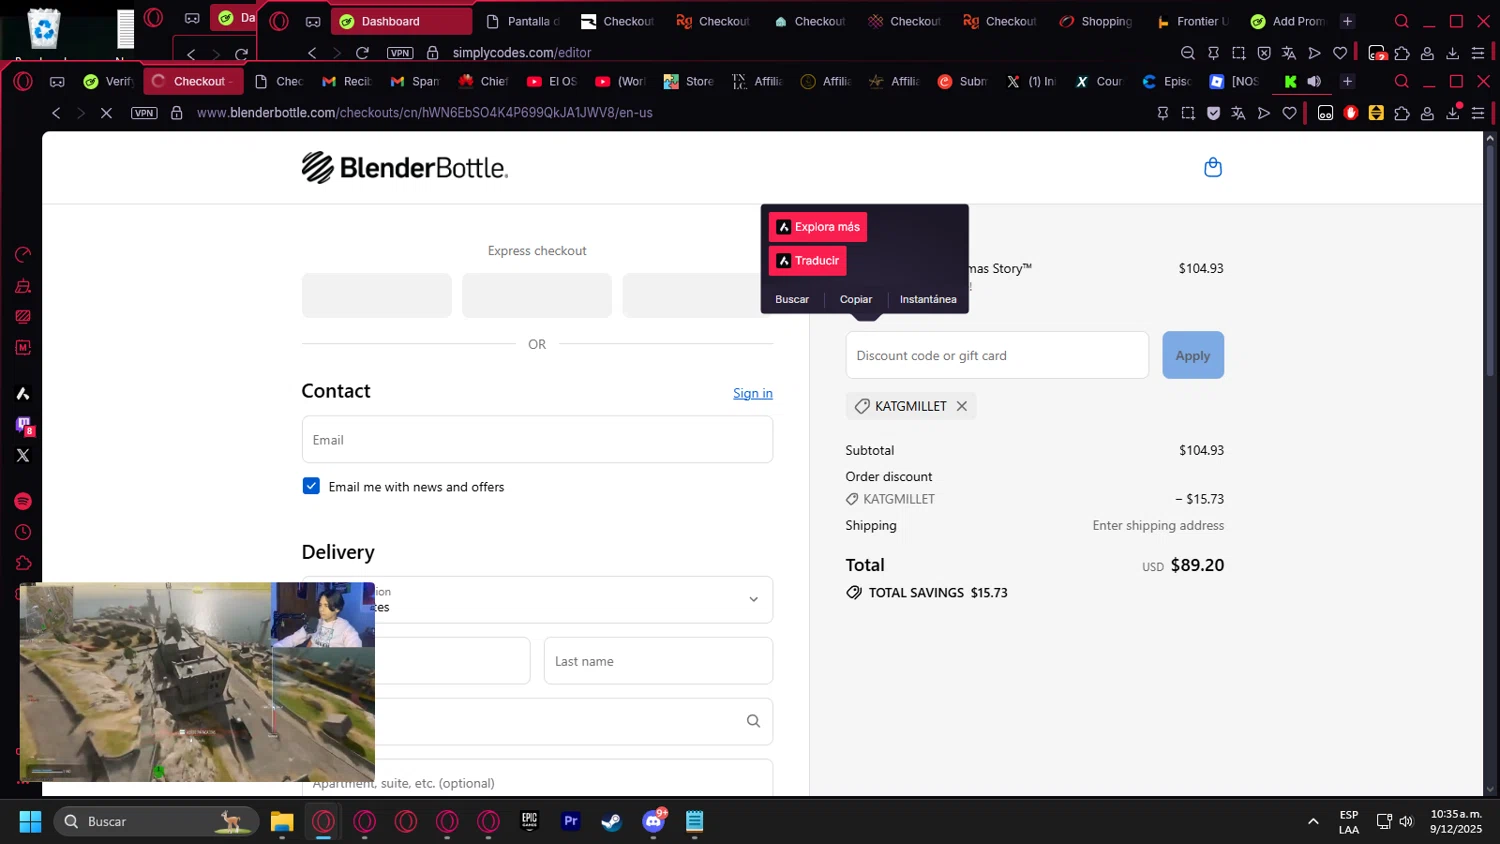Click the Apply discount button
The width and height of the screenshot is (1500, 844).
1193,355
